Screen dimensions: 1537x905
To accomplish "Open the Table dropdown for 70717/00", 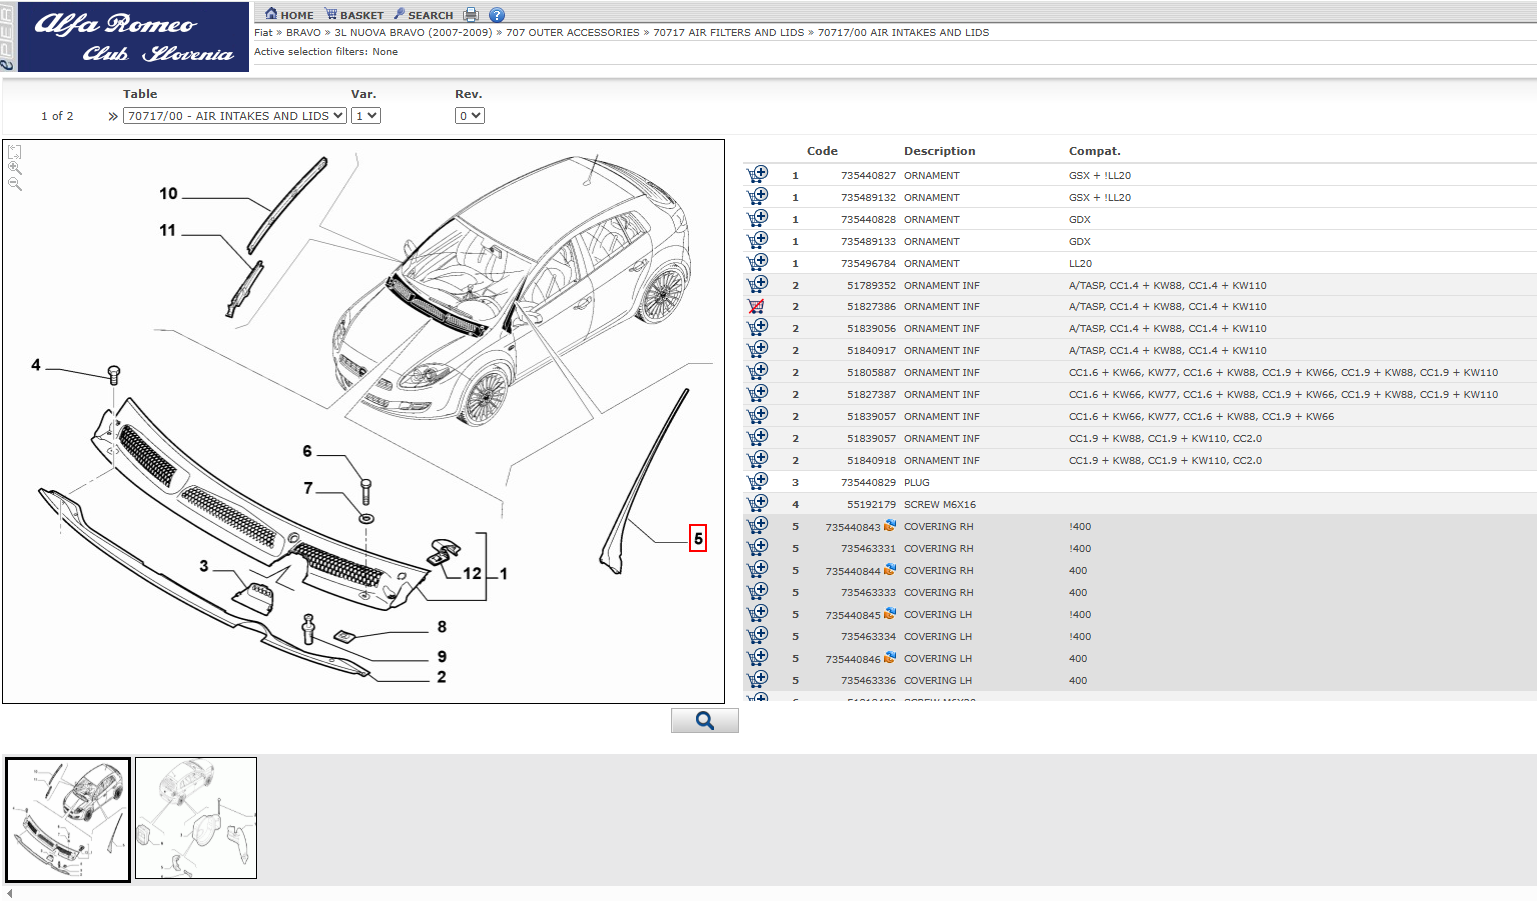I will pyautogui.click(x=235, y=116).
